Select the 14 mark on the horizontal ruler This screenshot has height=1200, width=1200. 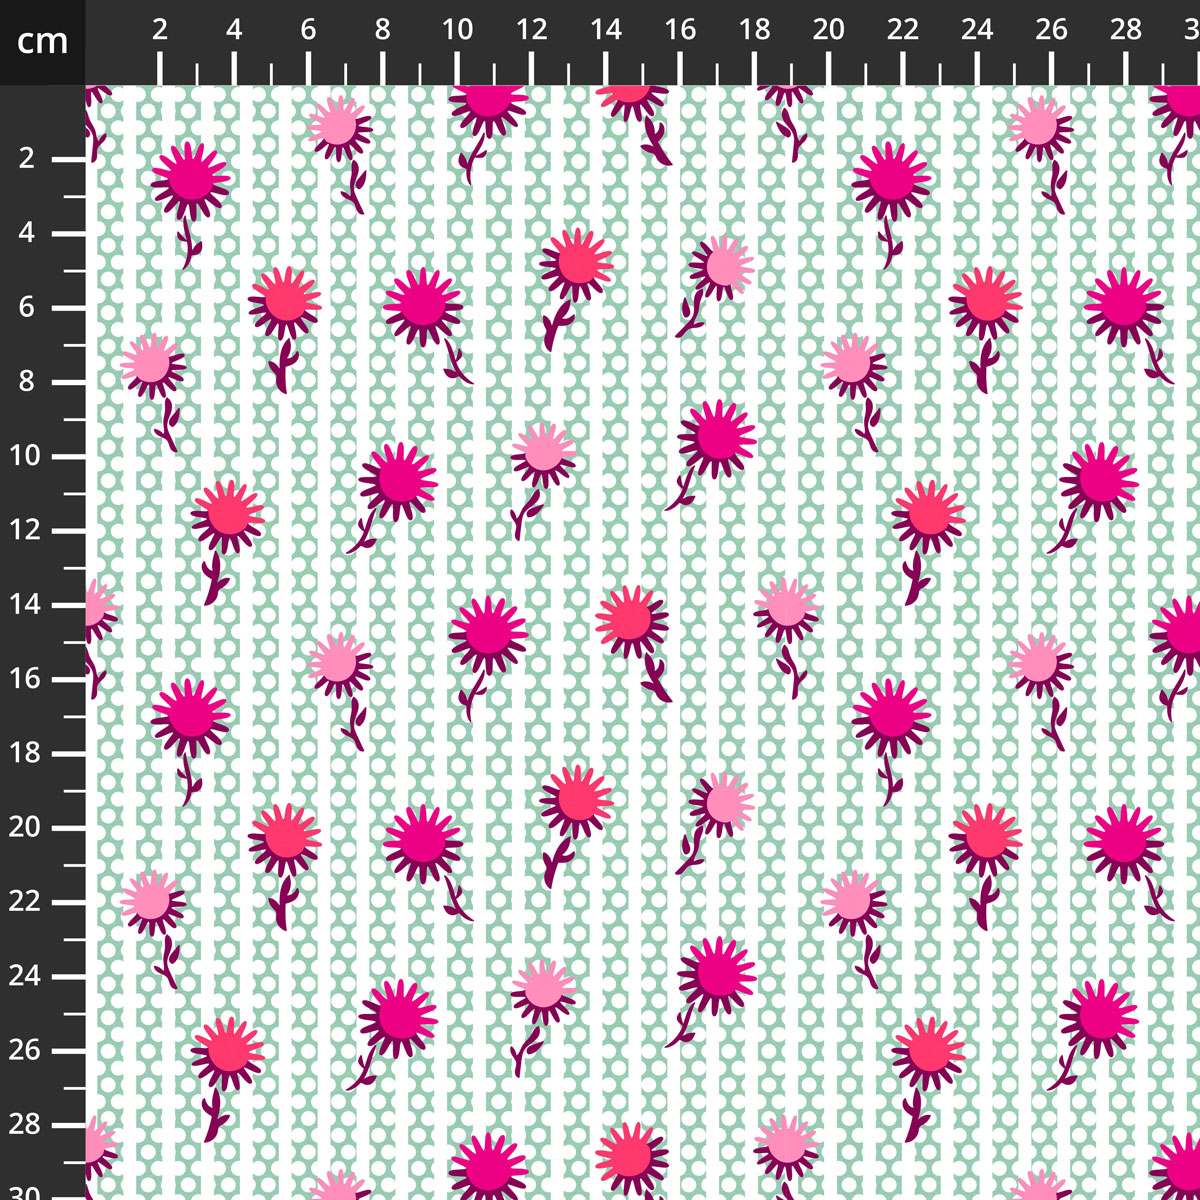[x=606, y=30]
